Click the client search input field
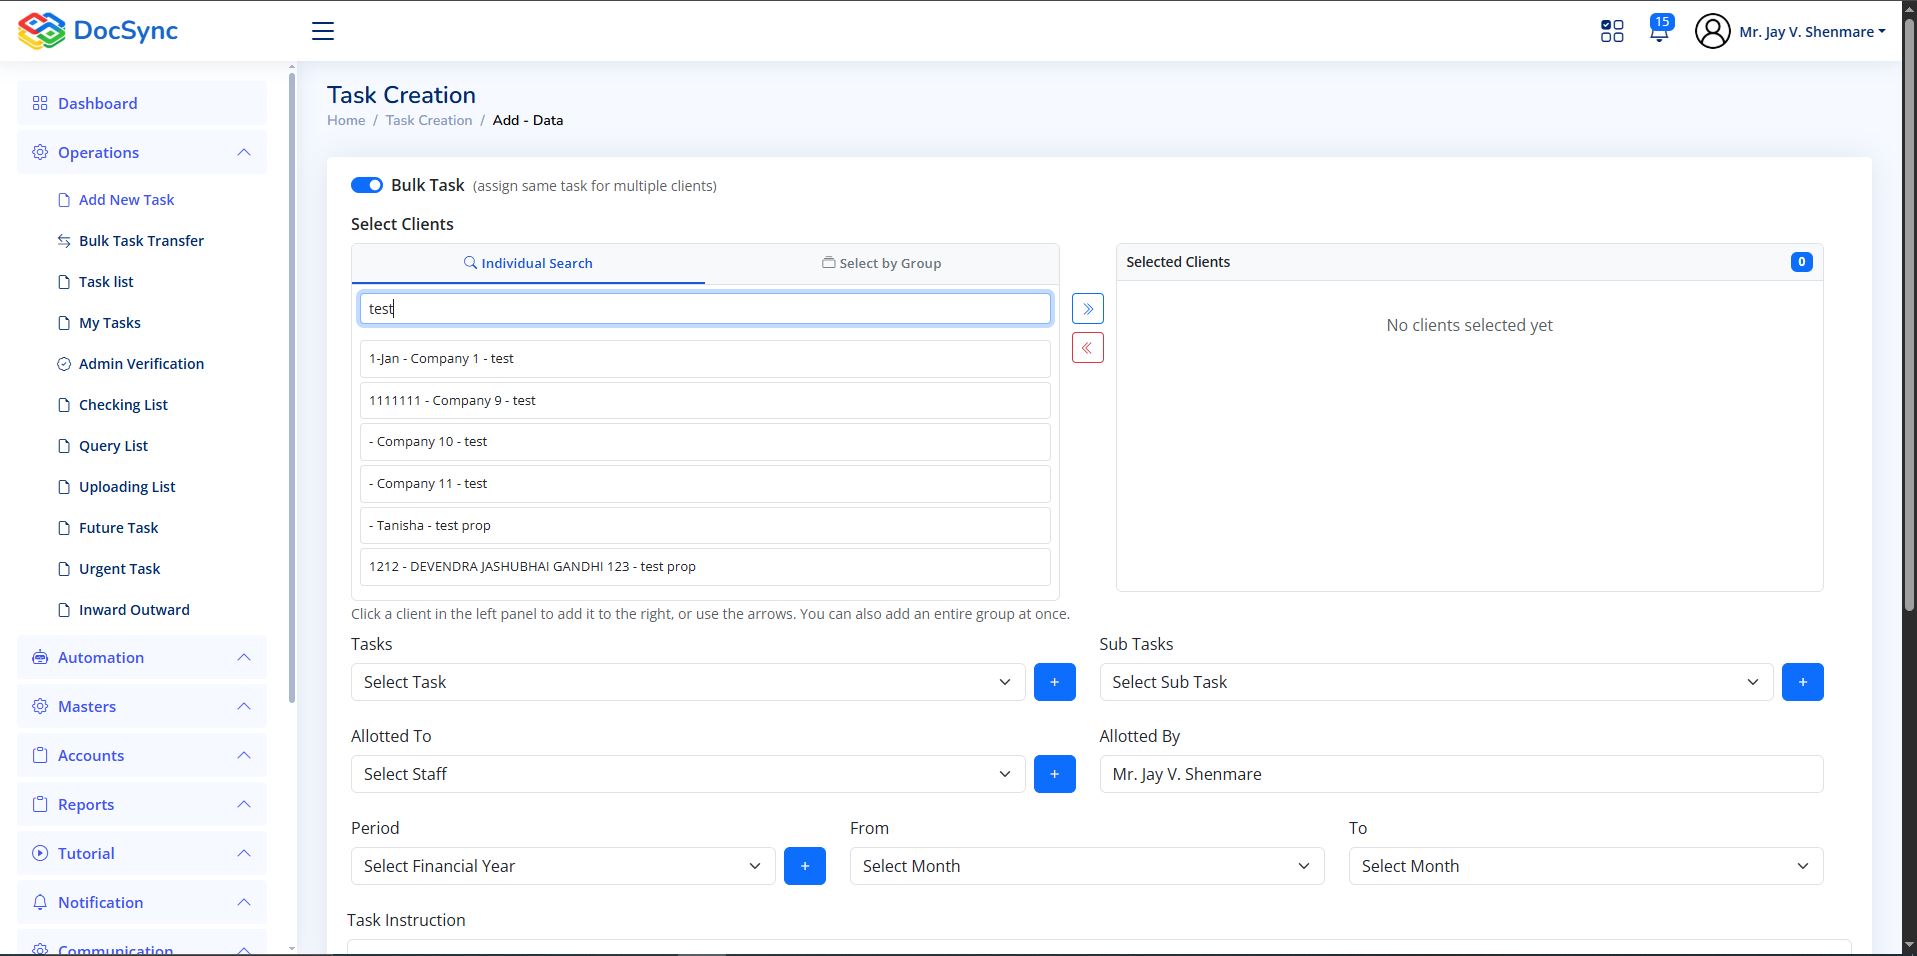Image resolution: width=1917 pixels, height=956 pixels. (705, 309)
